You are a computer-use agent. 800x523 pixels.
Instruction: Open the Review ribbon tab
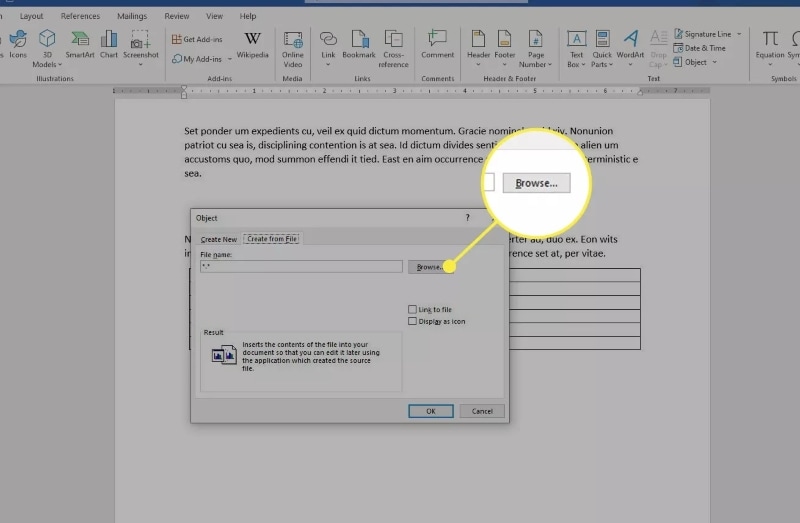[x=177, y=16]
